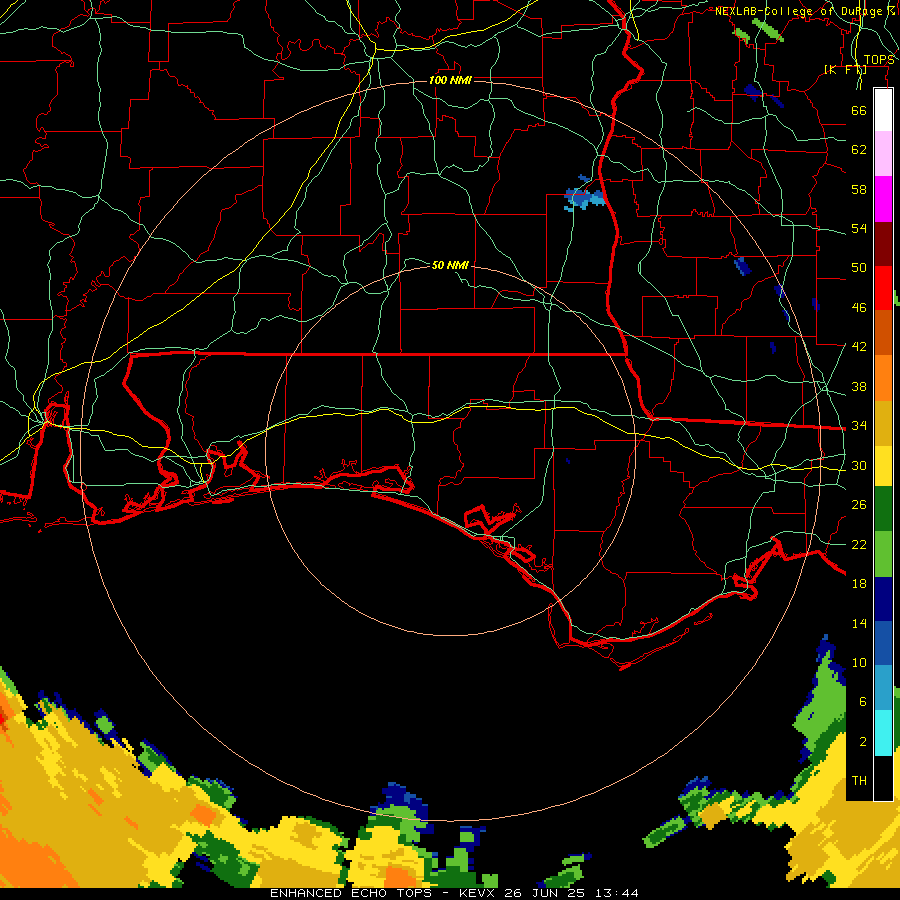The image size is (900, 900).
Task: Click the TH label on the legend scale
Action: tap(859, 781)
